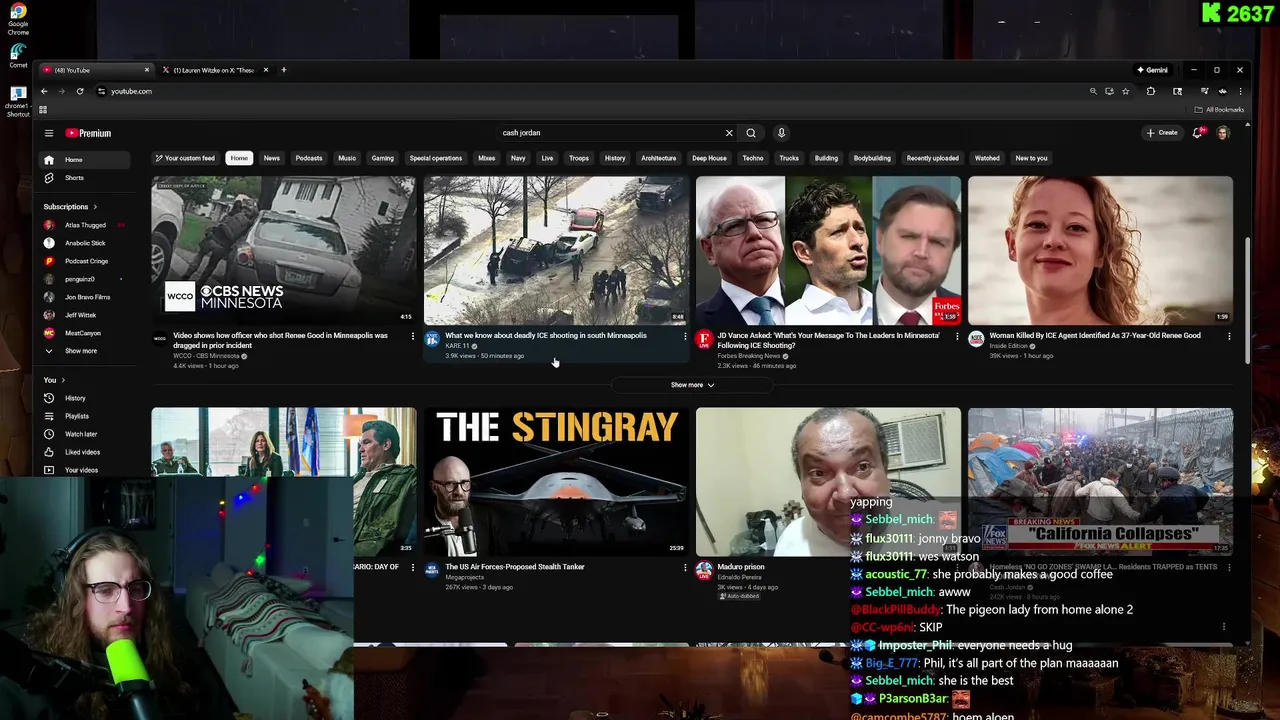Start voice search with the microphone
Screen dimensions: 1280x720
(x=781, y=133)
